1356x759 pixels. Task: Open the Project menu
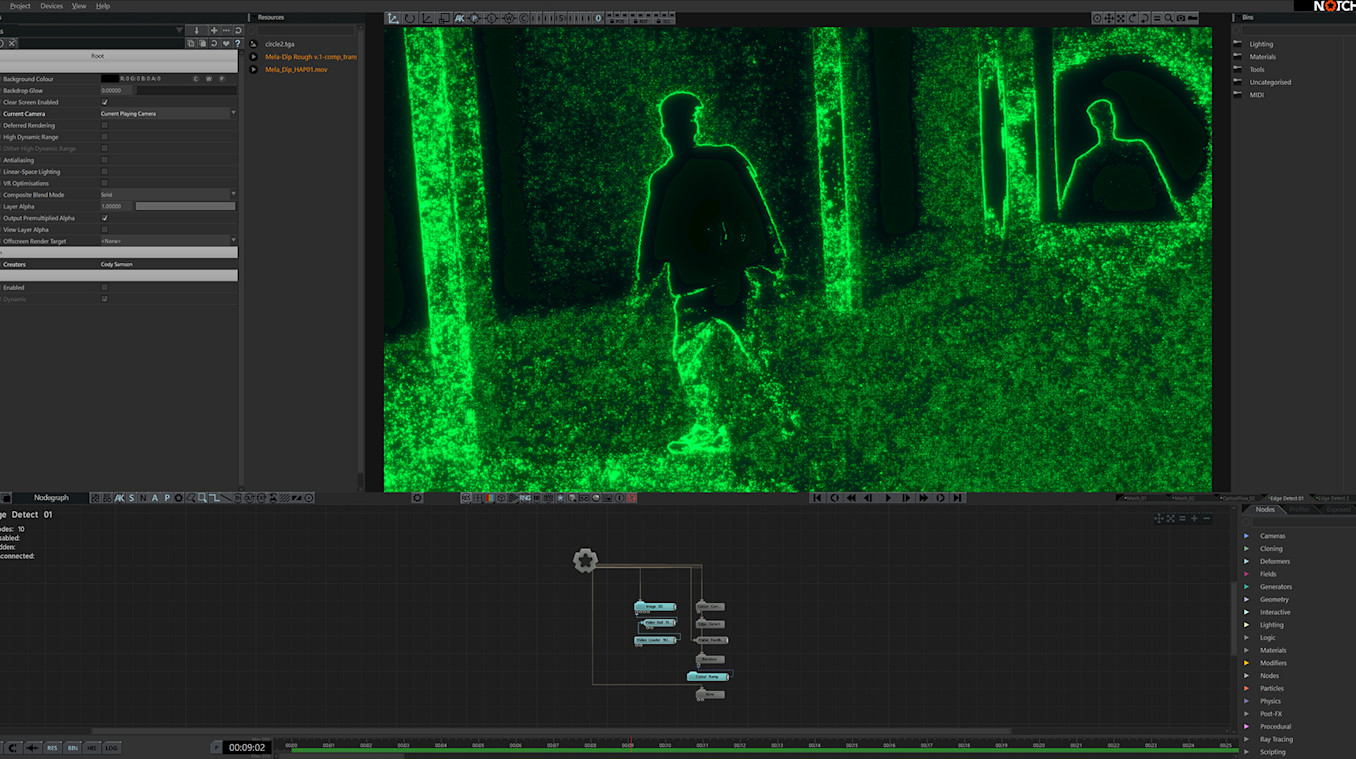coord(20,6)
